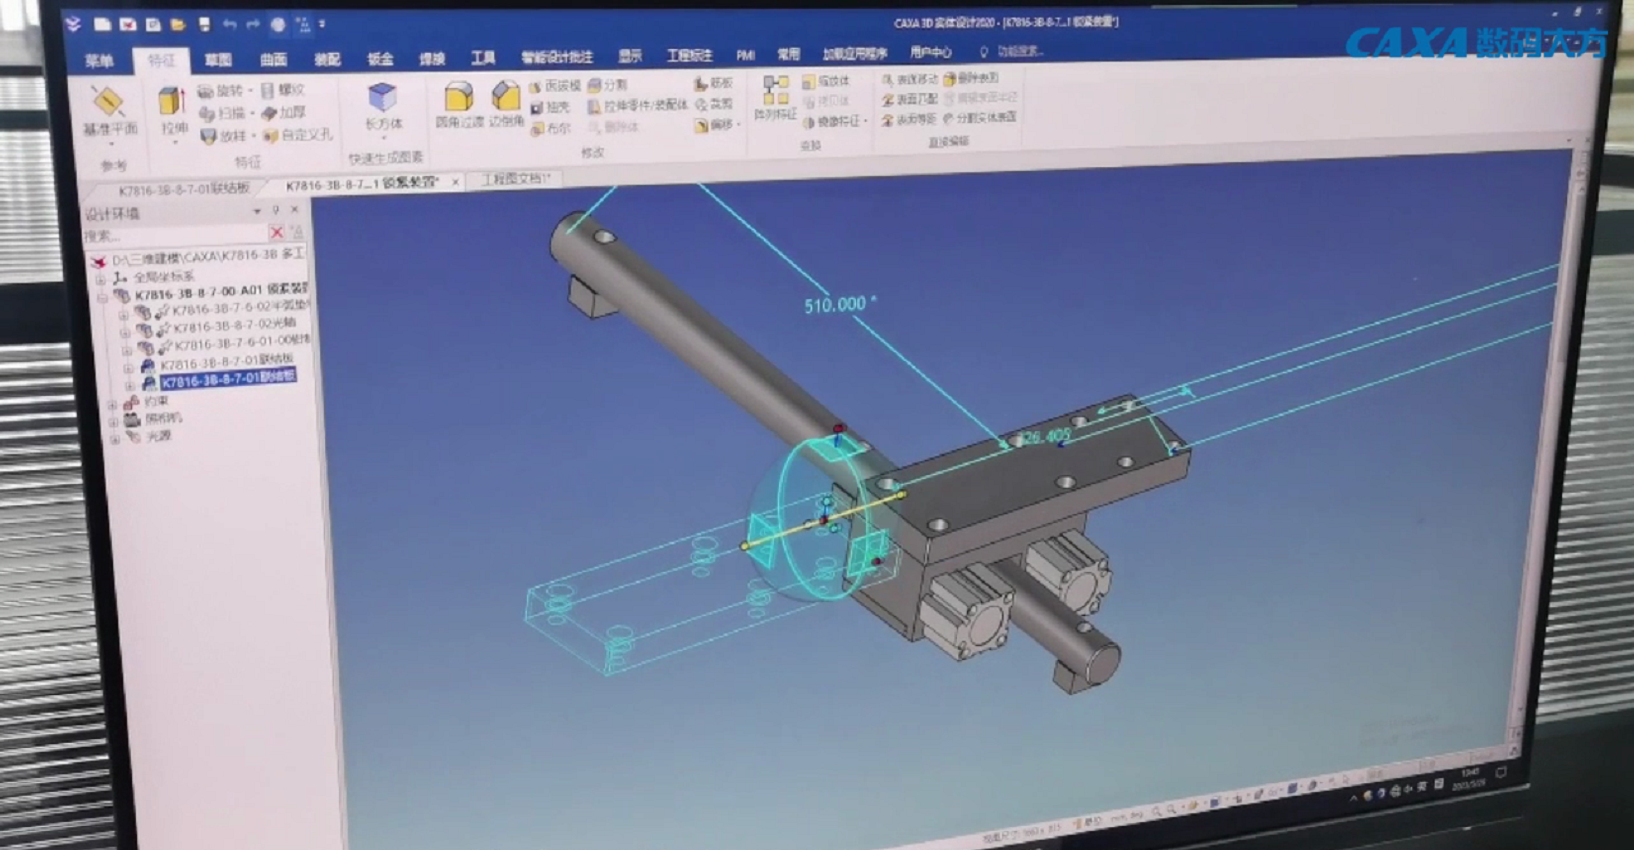Clear the search with the red X
1634x850 pixels.
coord(276,232)
